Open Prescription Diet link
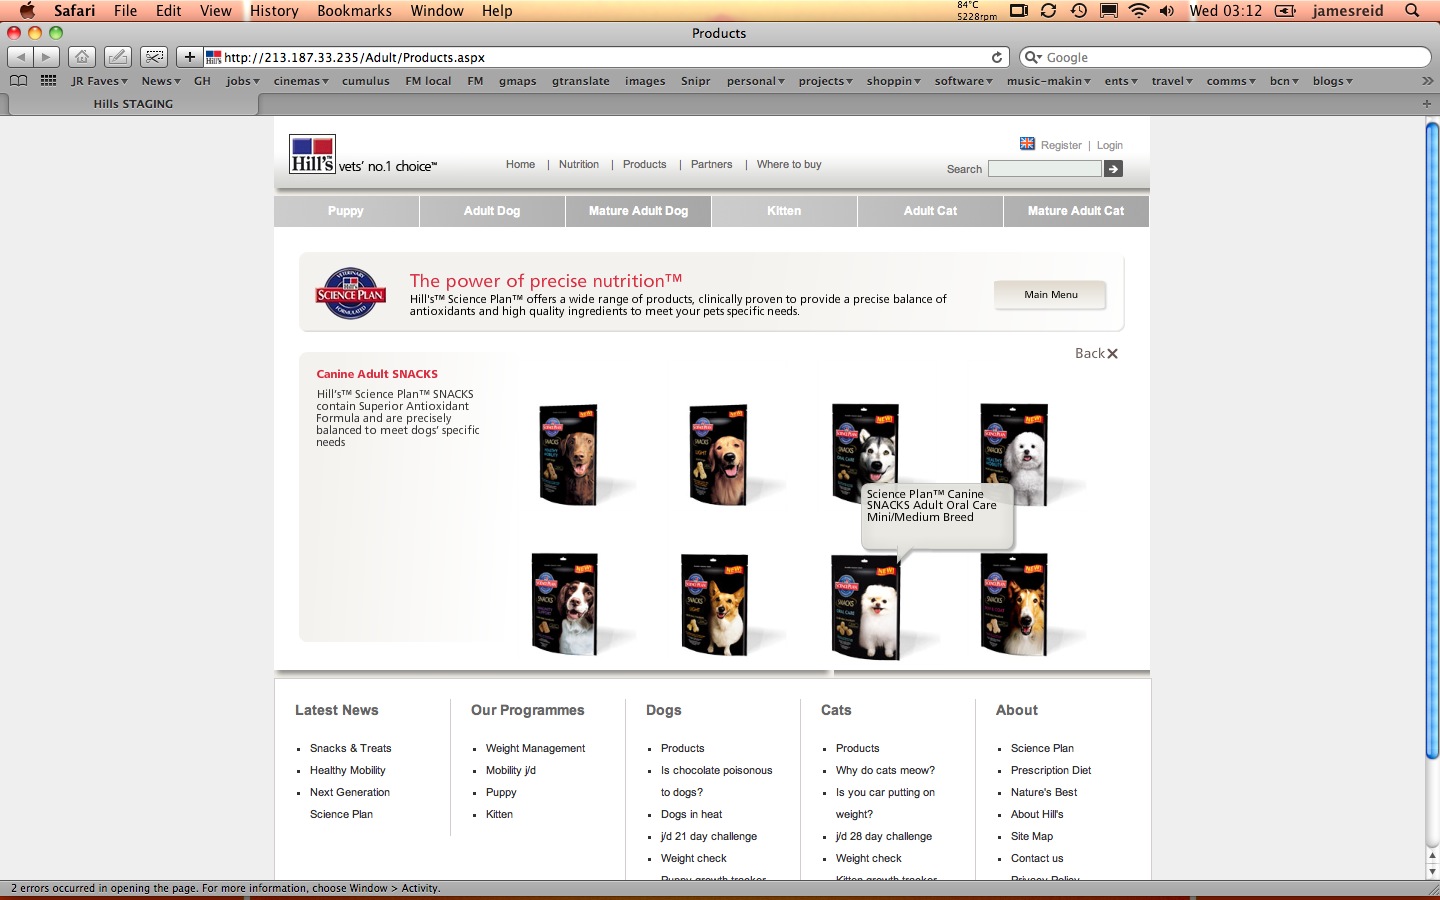 (1051, 770)
